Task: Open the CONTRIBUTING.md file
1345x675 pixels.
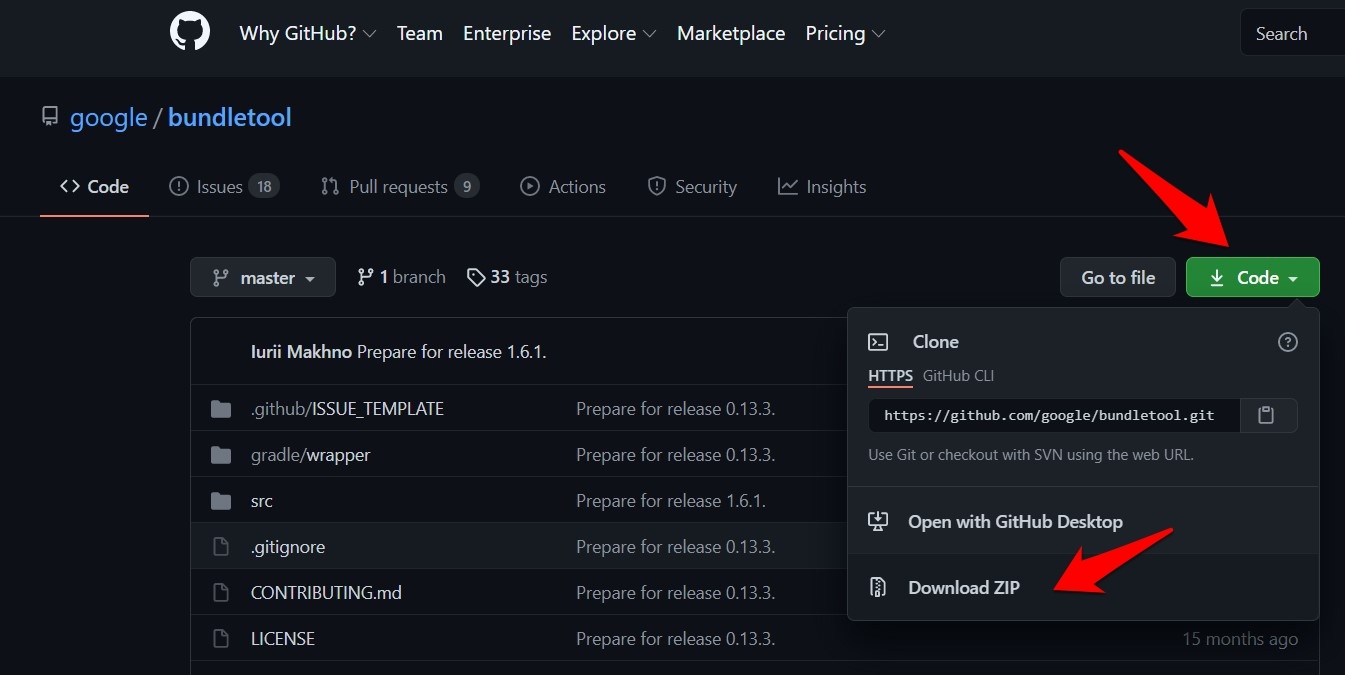Action: [326, 593]
